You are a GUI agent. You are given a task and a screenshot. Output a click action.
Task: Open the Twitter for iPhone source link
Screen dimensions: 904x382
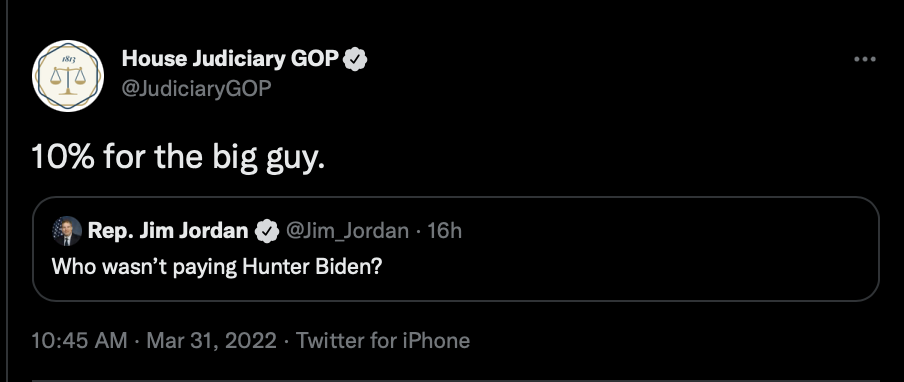tap(383, 341)
